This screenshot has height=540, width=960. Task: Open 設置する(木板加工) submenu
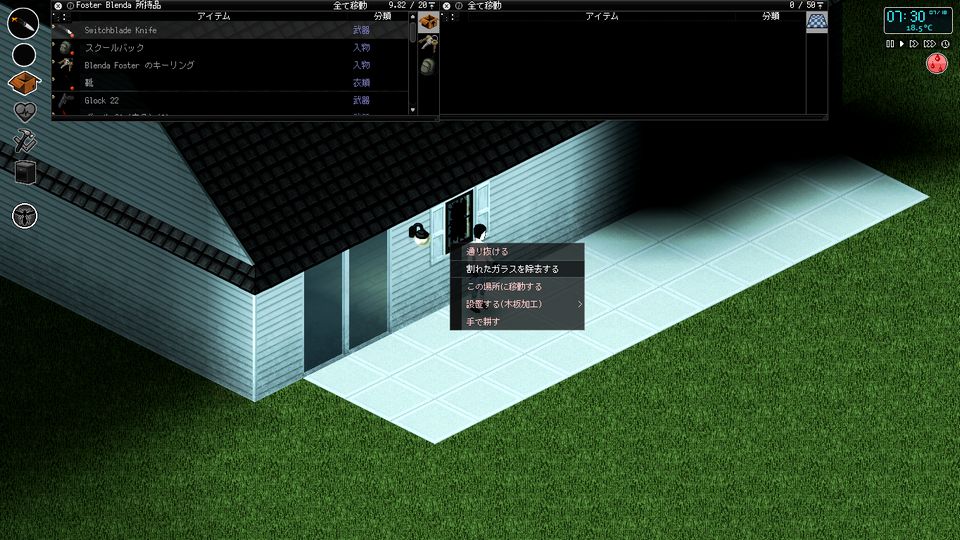517,304
